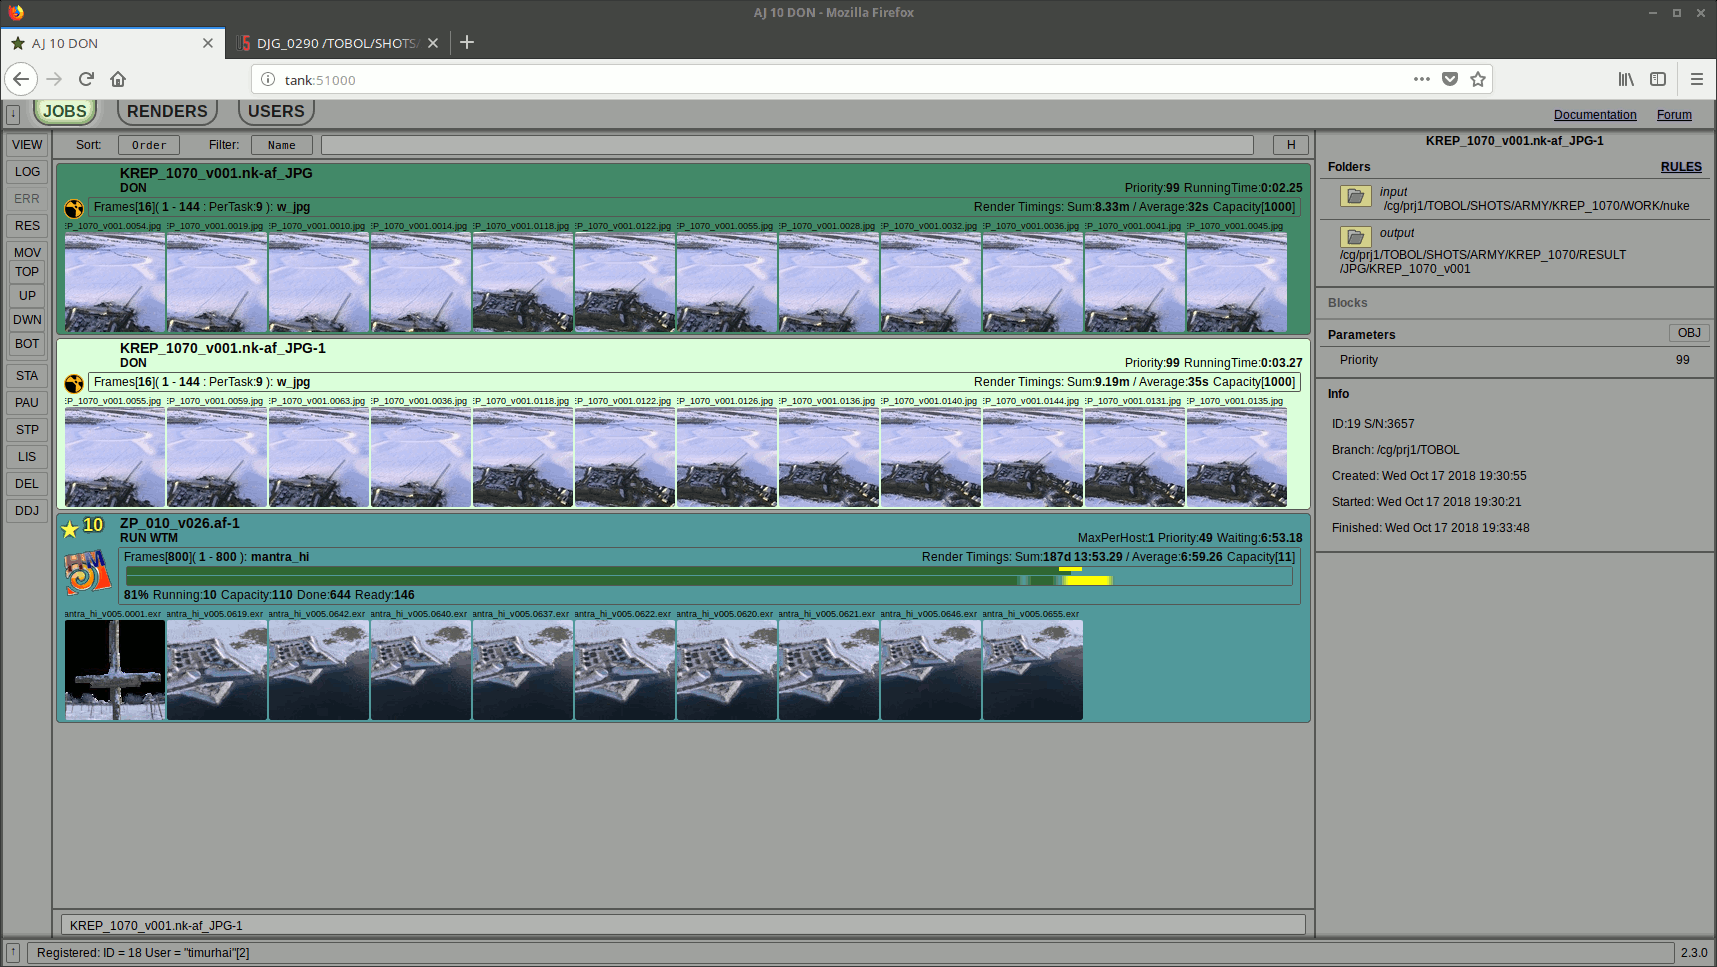The image size is (1717, 967).
Task: Open the Firefox hamburger menu
Action: pos(1697,79)
